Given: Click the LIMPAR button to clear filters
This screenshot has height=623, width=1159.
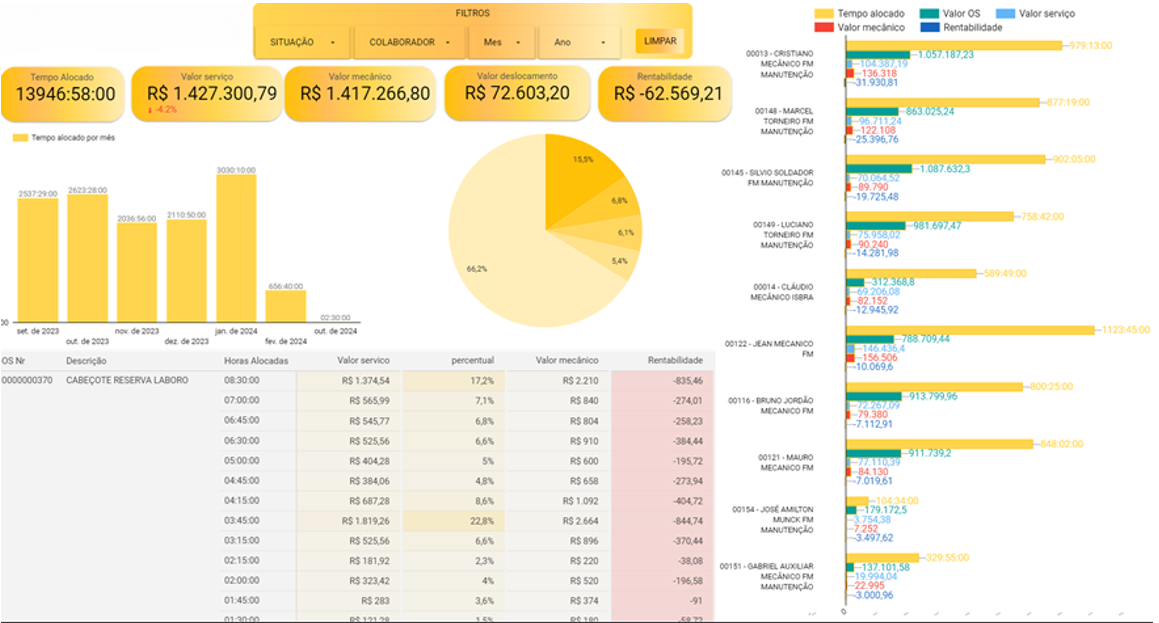Looking at the screenshot, I should 660,41.
